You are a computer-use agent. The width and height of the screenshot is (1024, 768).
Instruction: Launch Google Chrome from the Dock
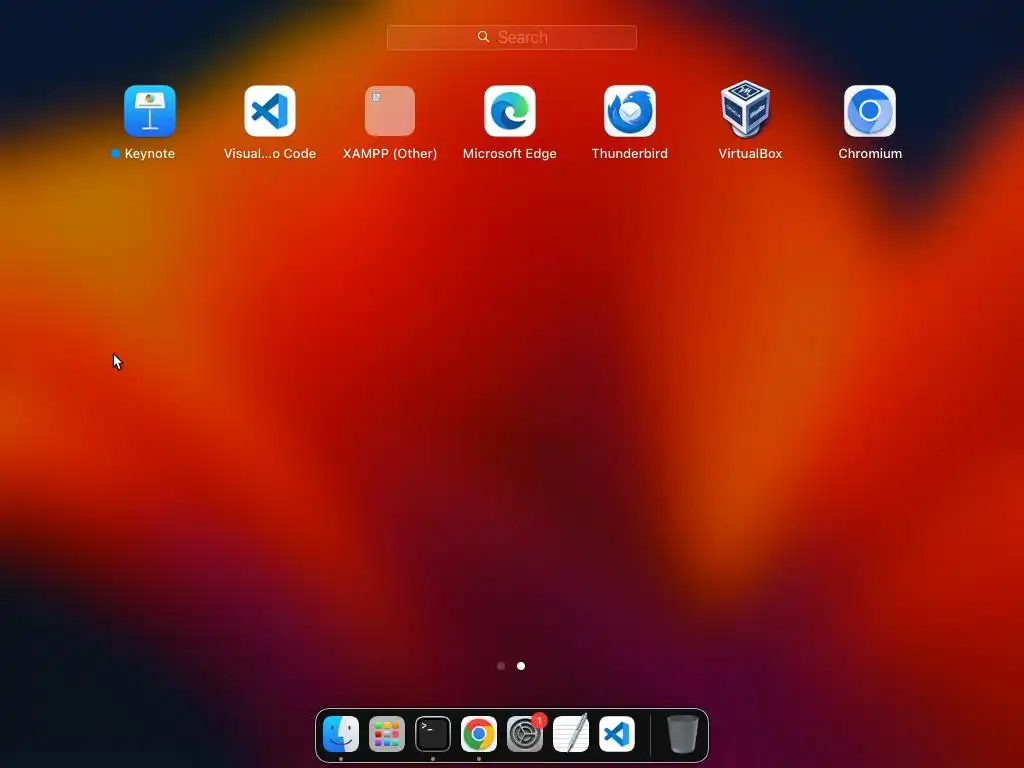click(479, 734)
